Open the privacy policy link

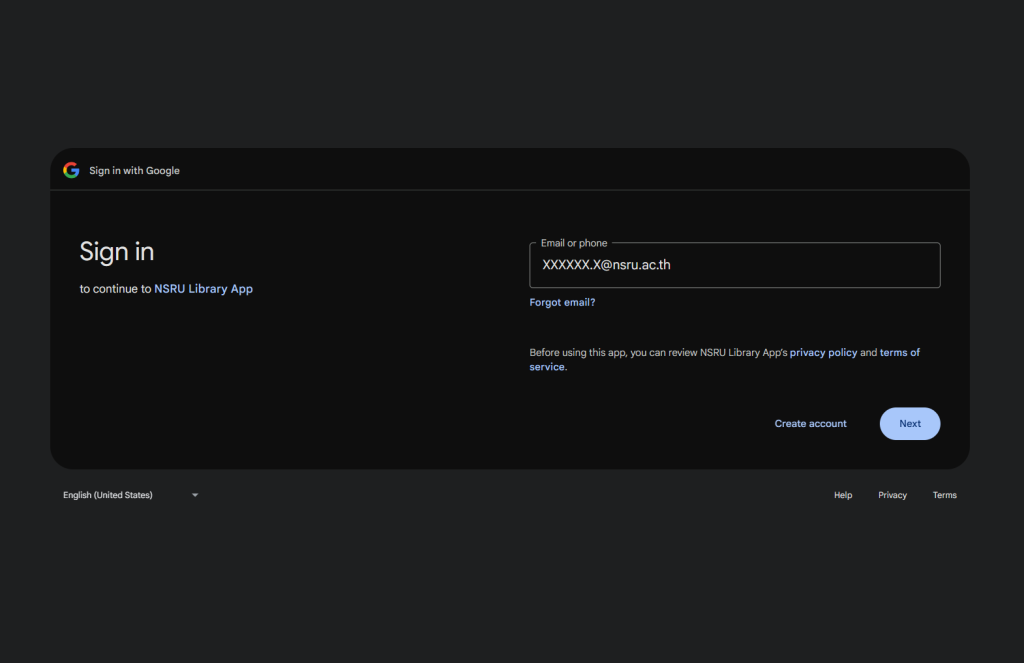point(823,353)
